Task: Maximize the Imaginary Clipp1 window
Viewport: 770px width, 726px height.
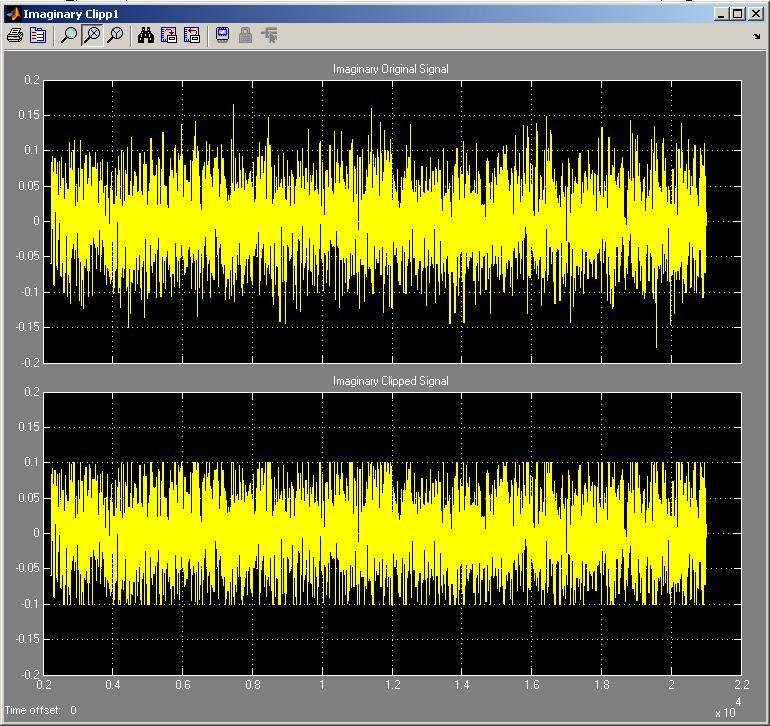Action: [738, 14]
